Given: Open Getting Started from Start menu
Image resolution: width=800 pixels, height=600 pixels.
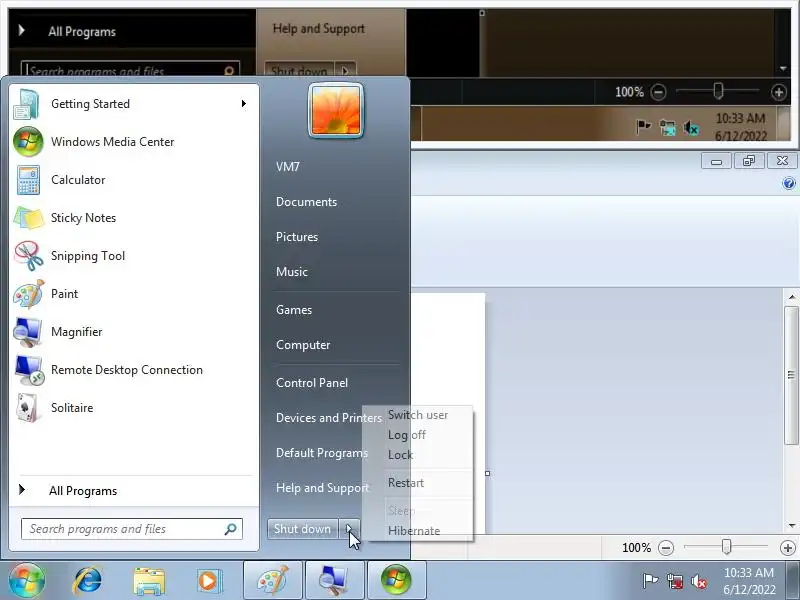Looking at the screenshot, I should (134, 104).
